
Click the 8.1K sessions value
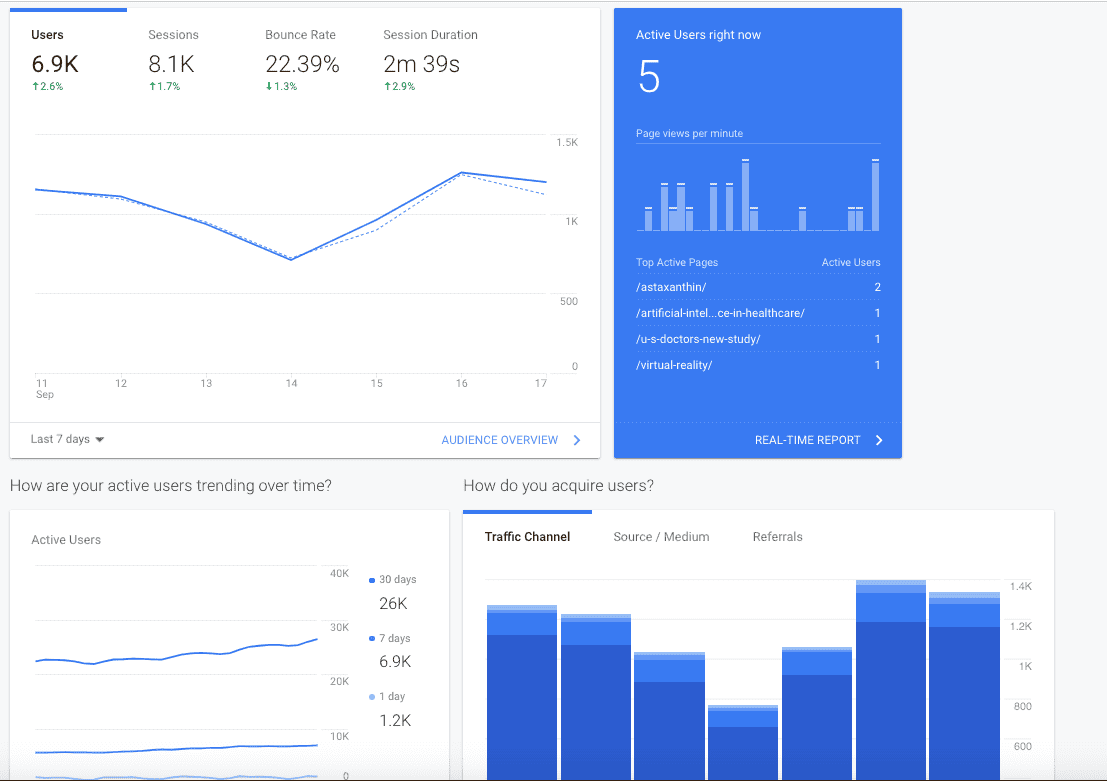171,64
